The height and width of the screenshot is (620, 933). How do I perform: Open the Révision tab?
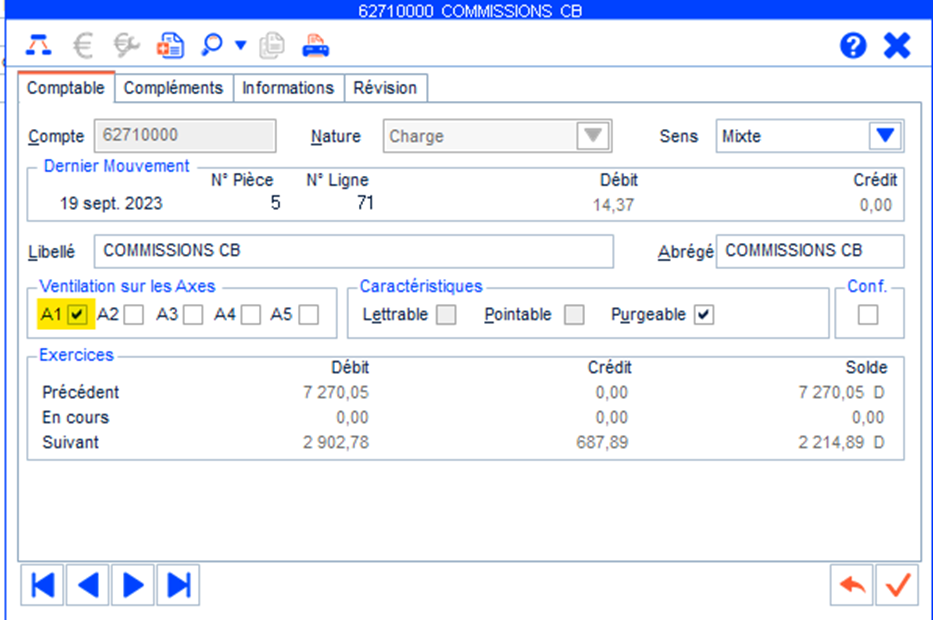[x=385, y=88]
